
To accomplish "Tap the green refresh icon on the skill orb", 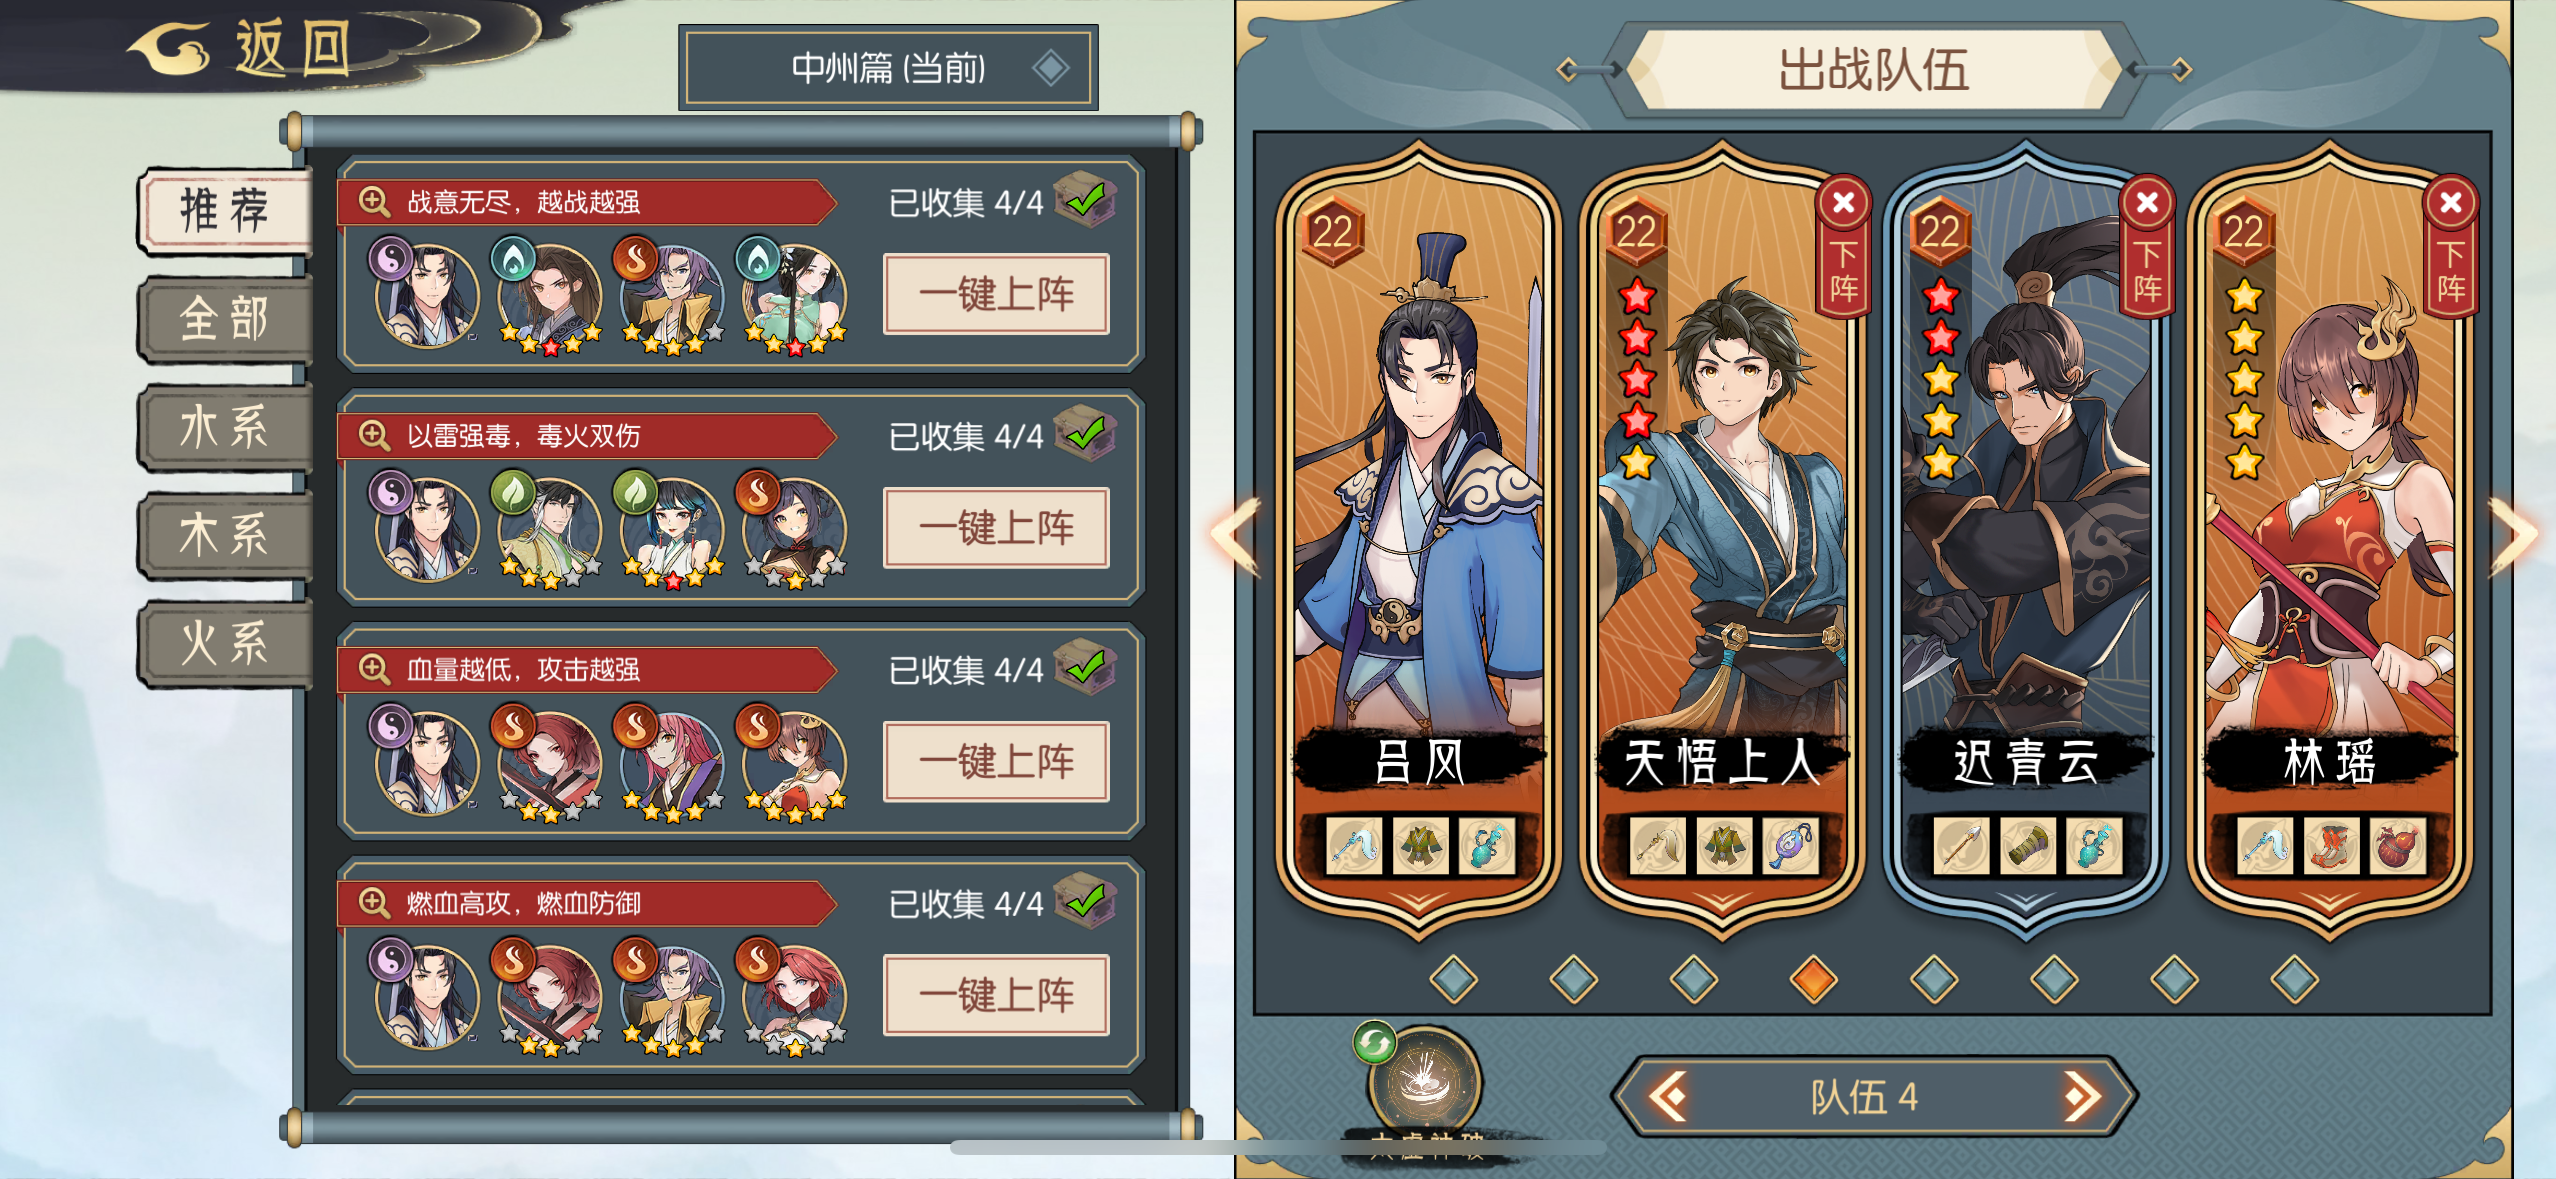I will 1375,1043.
